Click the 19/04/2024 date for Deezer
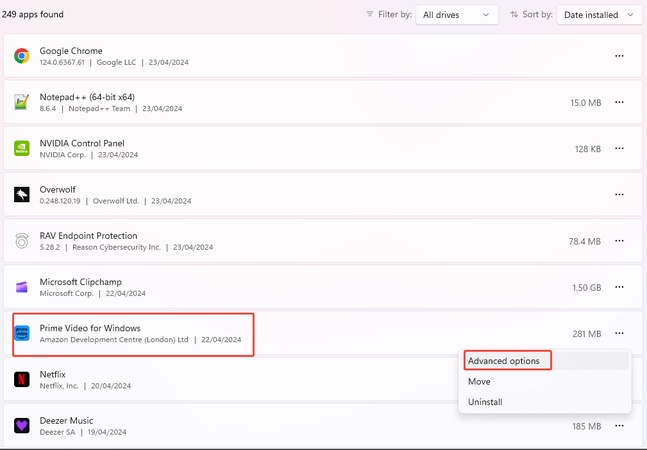 [106, 432]
